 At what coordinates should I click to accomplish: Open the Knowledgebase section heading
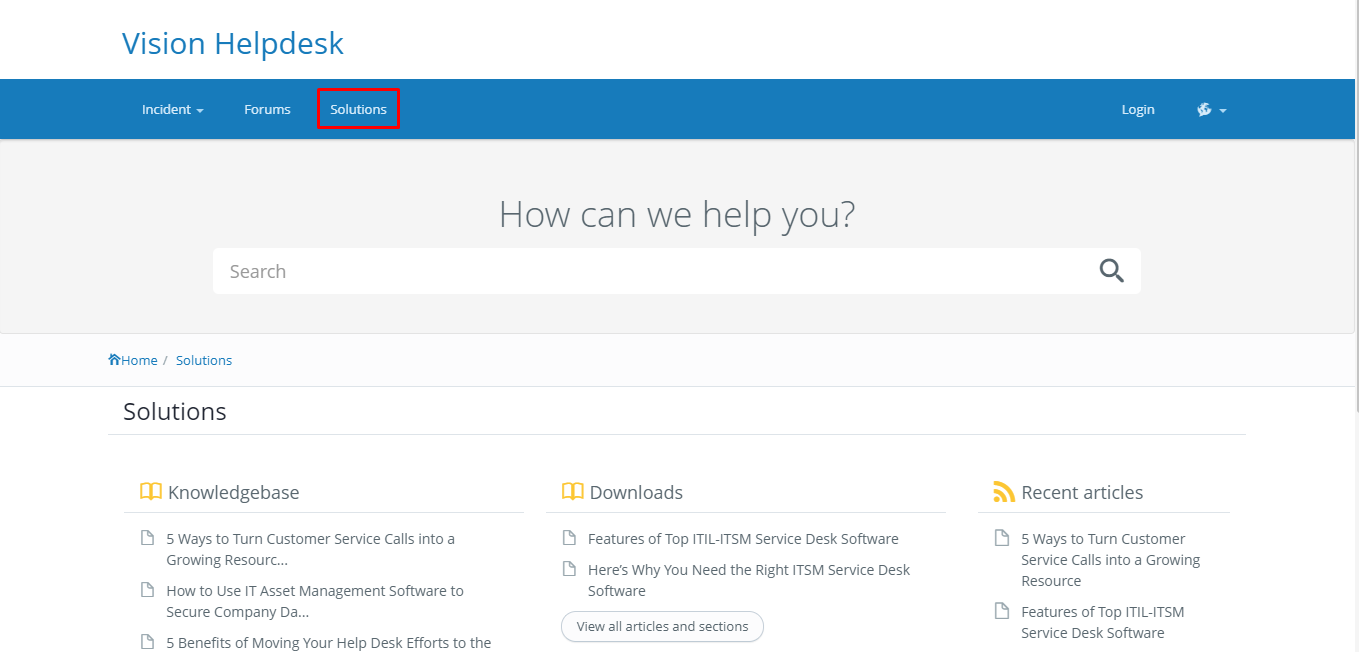(x=233, y=492)
